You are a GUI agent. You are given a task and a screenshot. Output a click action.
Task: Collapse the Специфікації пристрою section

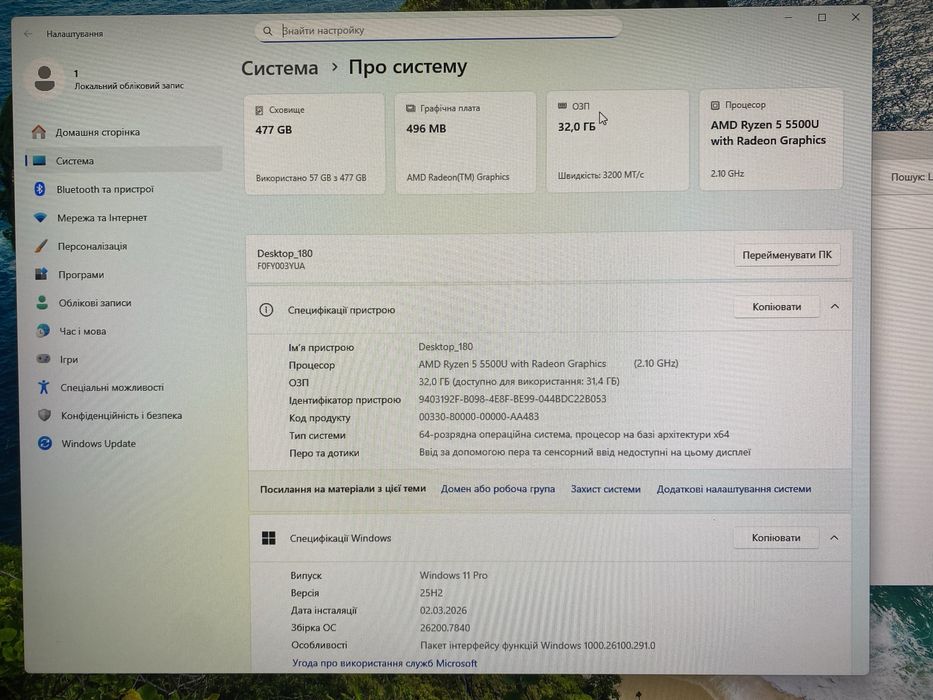click(835, 307)
